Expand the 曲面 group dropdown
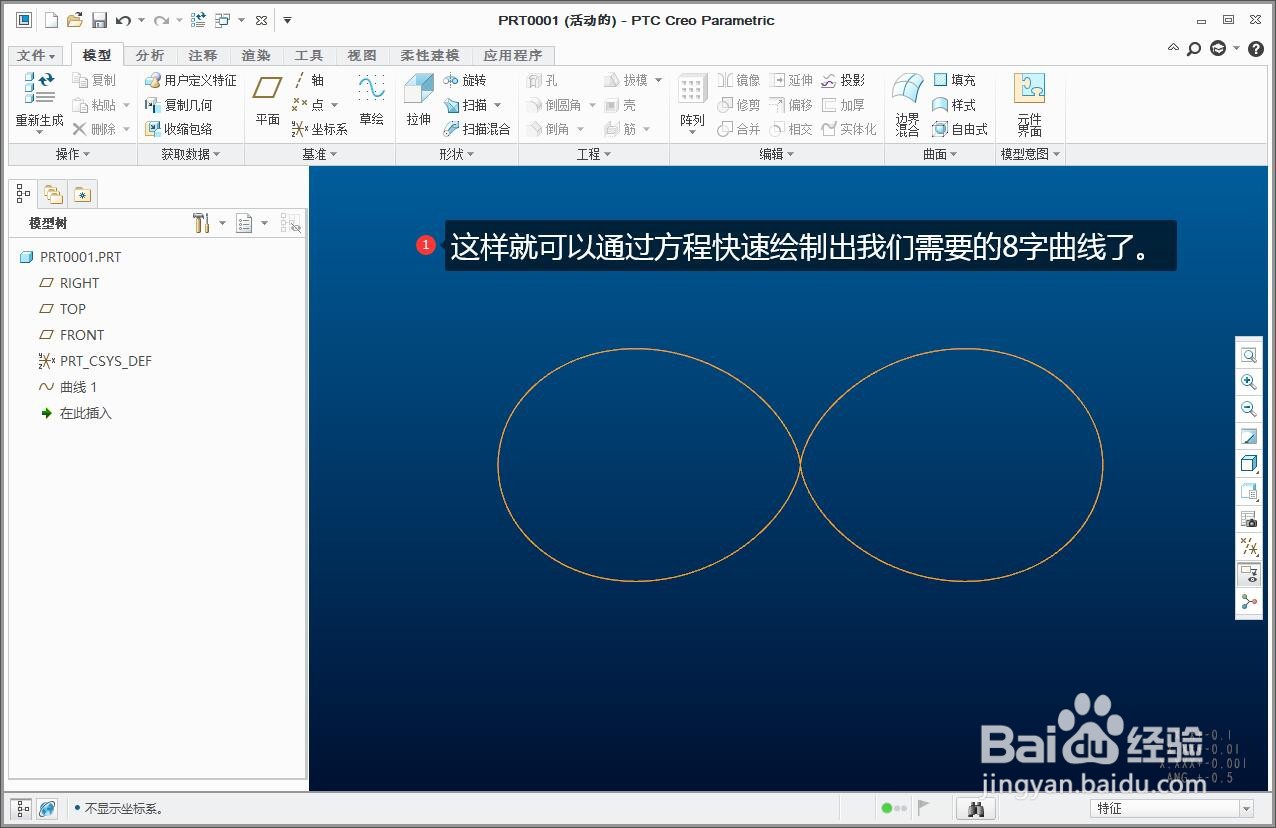 point(940,154)
